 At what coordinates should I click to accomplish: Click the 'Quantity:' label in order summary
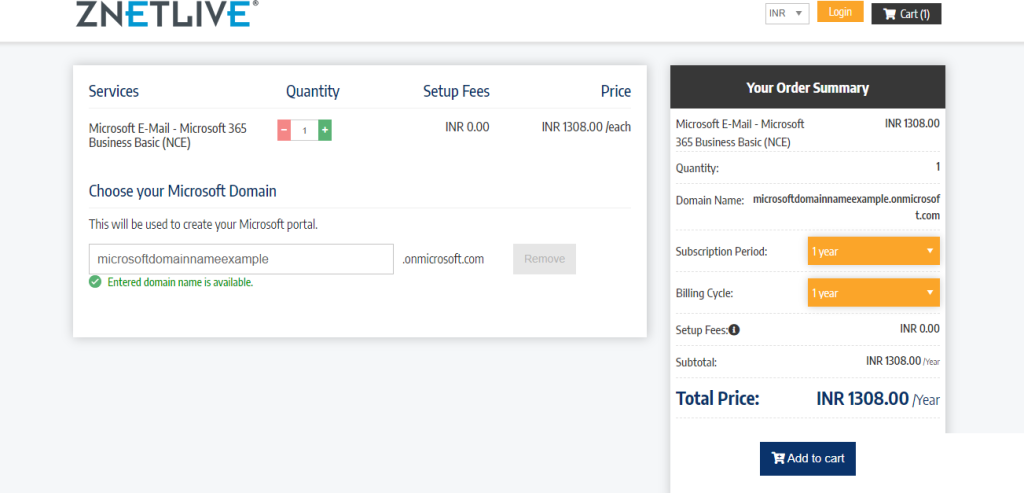pos(697,168)
